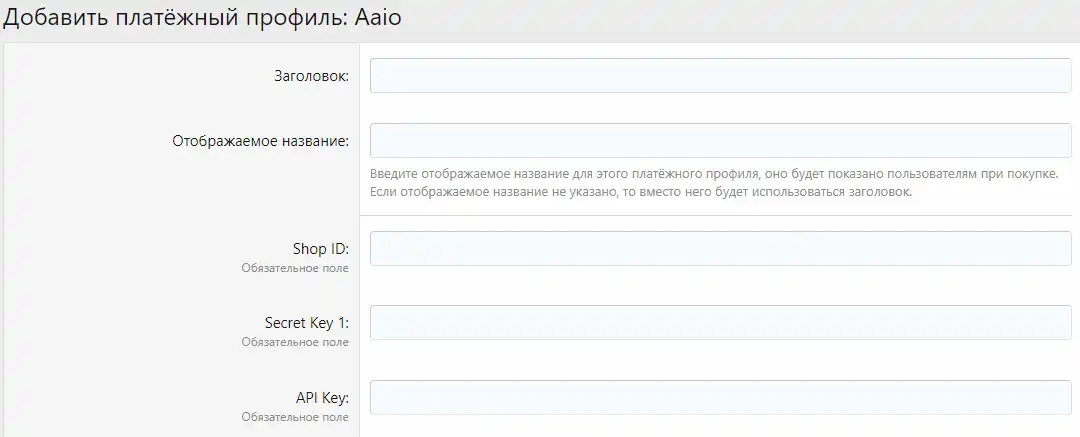The image size is (1080, 437).
Task: Click the divider line above Shop ID field
Action: click(x=715, y=216)
